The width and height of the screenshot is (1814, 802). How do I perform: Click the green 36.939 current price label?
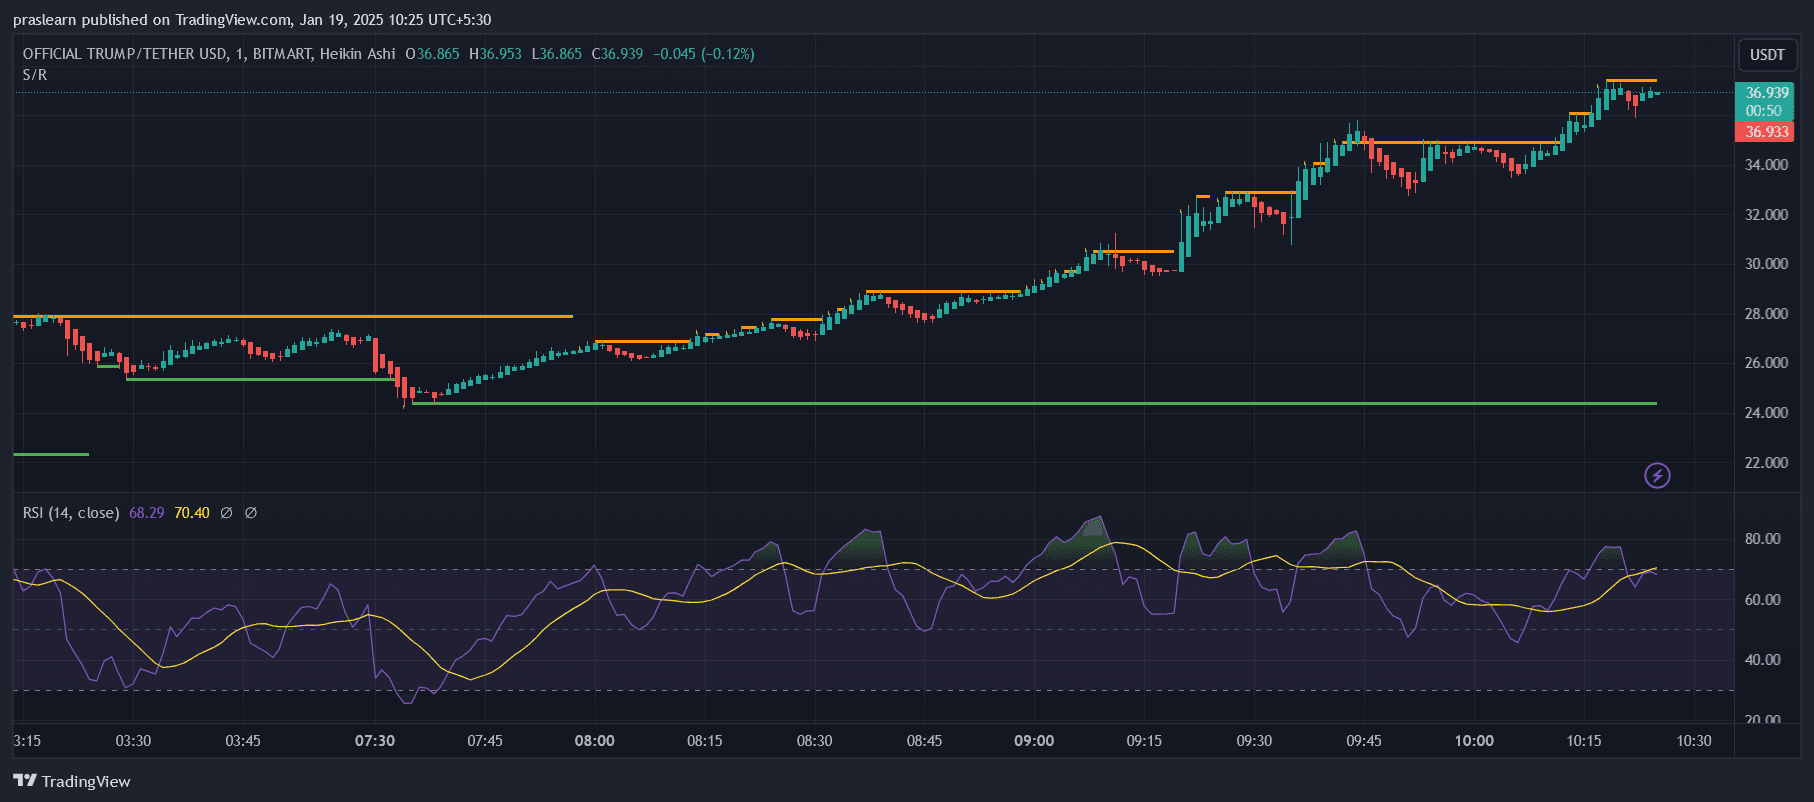click(x=1766, y=93)
